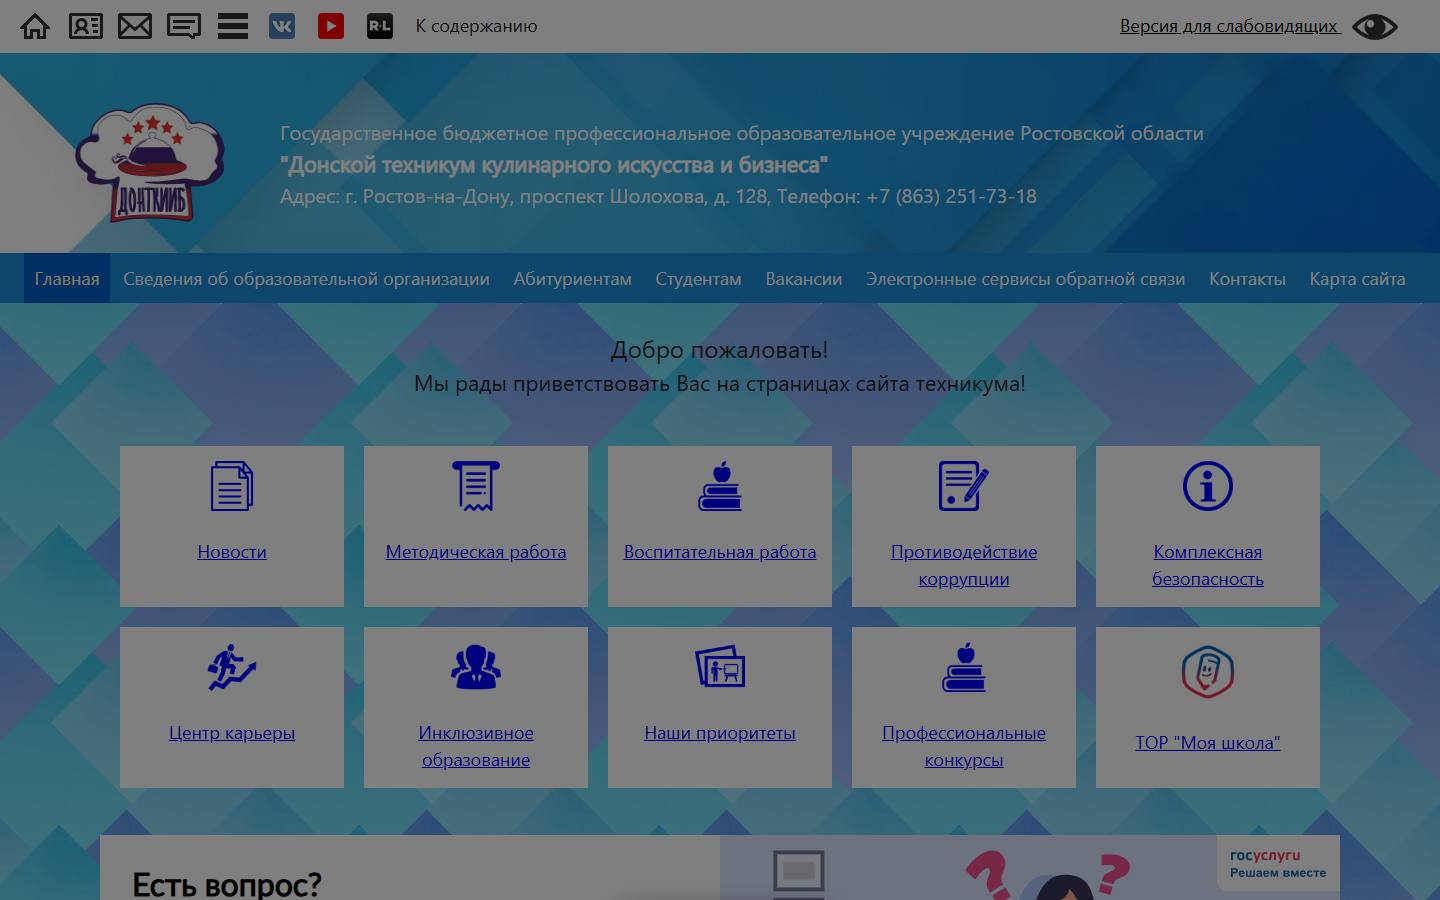Click the presentation icon above Наши приоритеты

coord(720,667)
